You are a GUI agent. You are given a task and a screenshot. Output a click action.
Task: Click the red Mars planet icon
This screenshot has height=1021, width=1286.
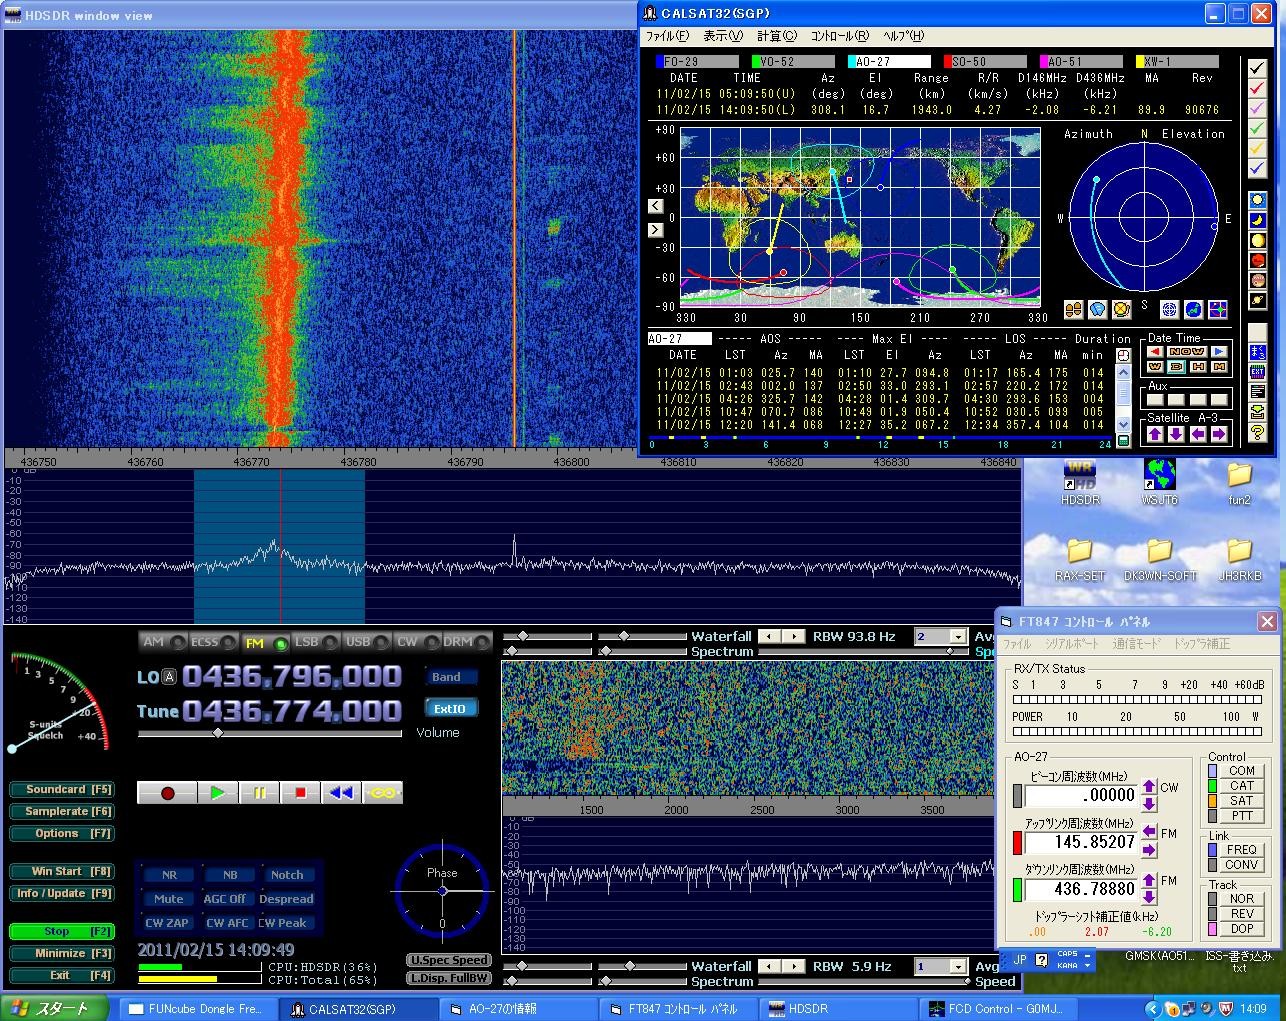(x=1258, y=261)
